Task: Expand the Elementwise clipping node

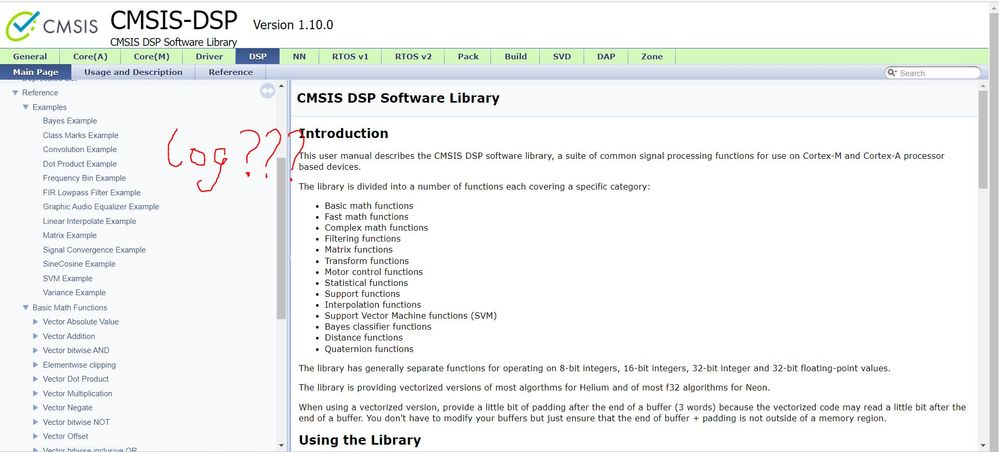Action: point(36,365)
